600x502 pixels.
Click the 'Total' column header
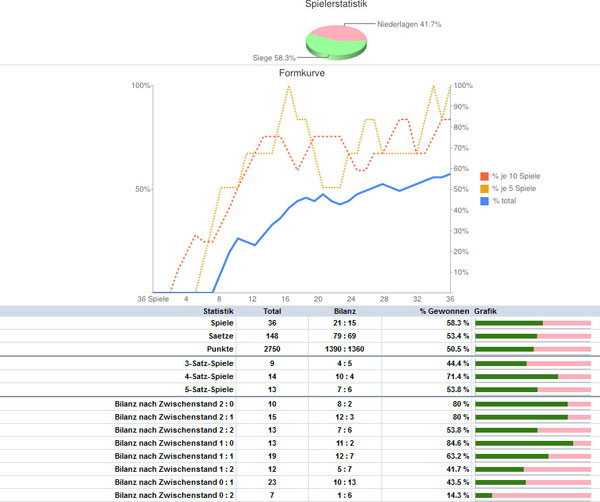click(272, 311)
